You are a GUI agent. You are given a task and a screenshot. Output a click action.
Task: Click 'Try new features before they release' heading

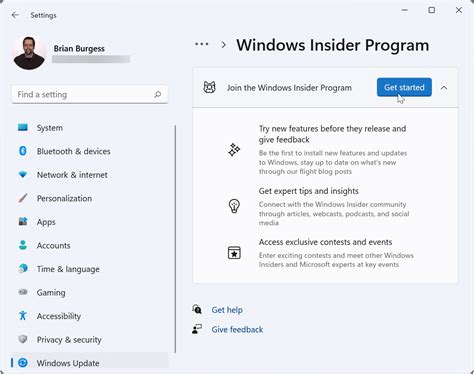pos(332,134)
